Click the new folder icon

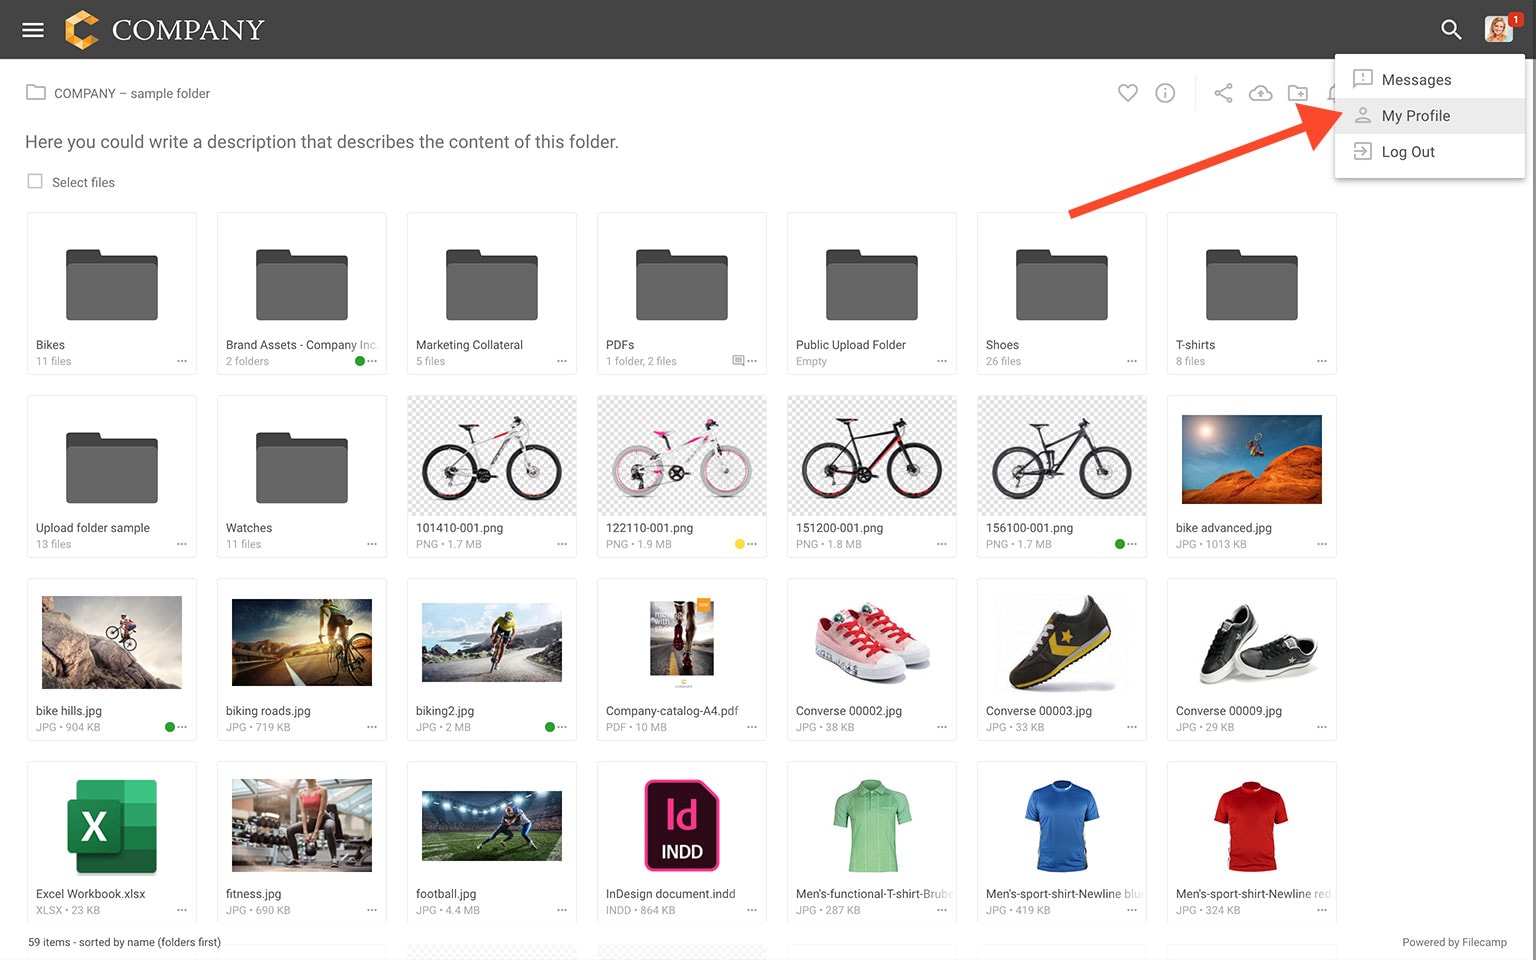click(x=1298, y=93)
